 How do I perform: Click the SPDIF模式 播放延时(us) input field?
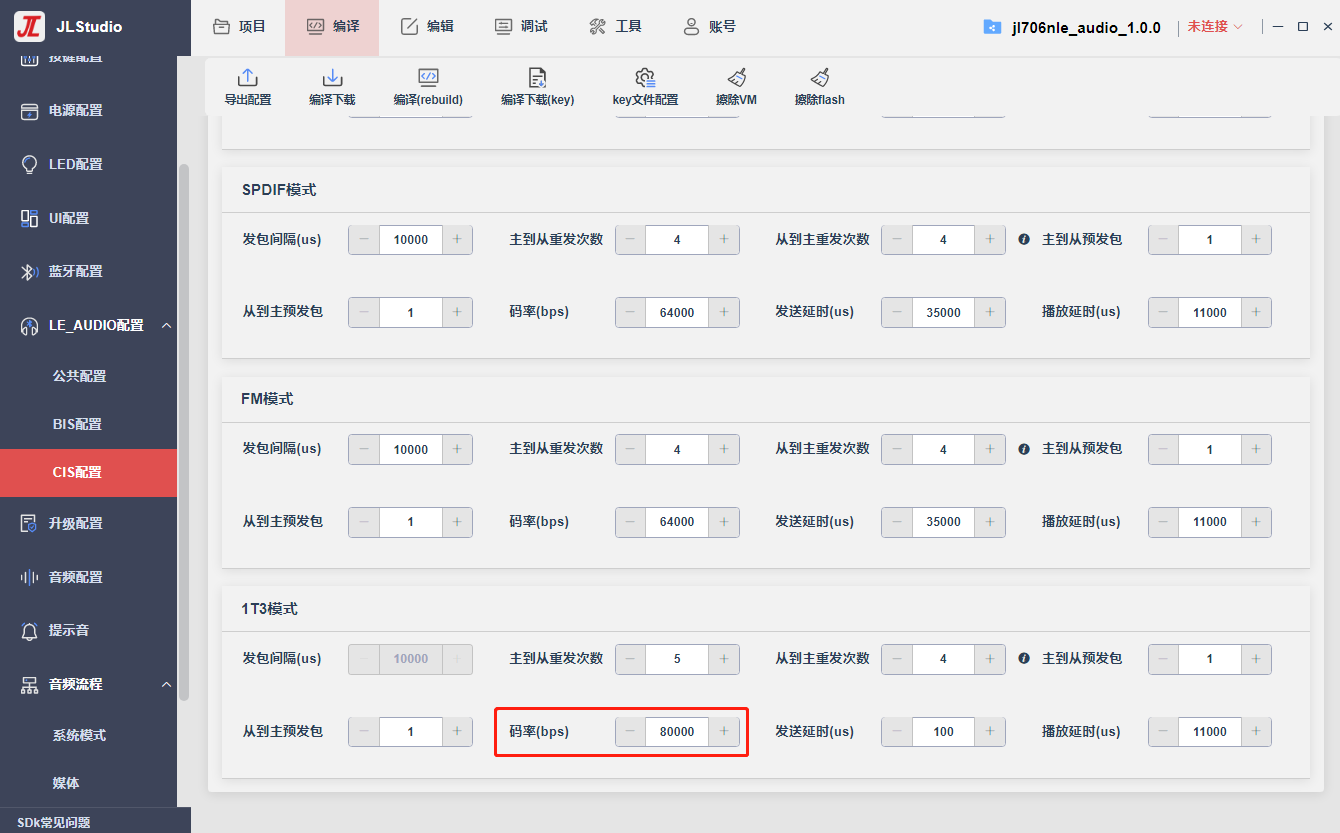pyautogui.click(x=1210, y=312)
